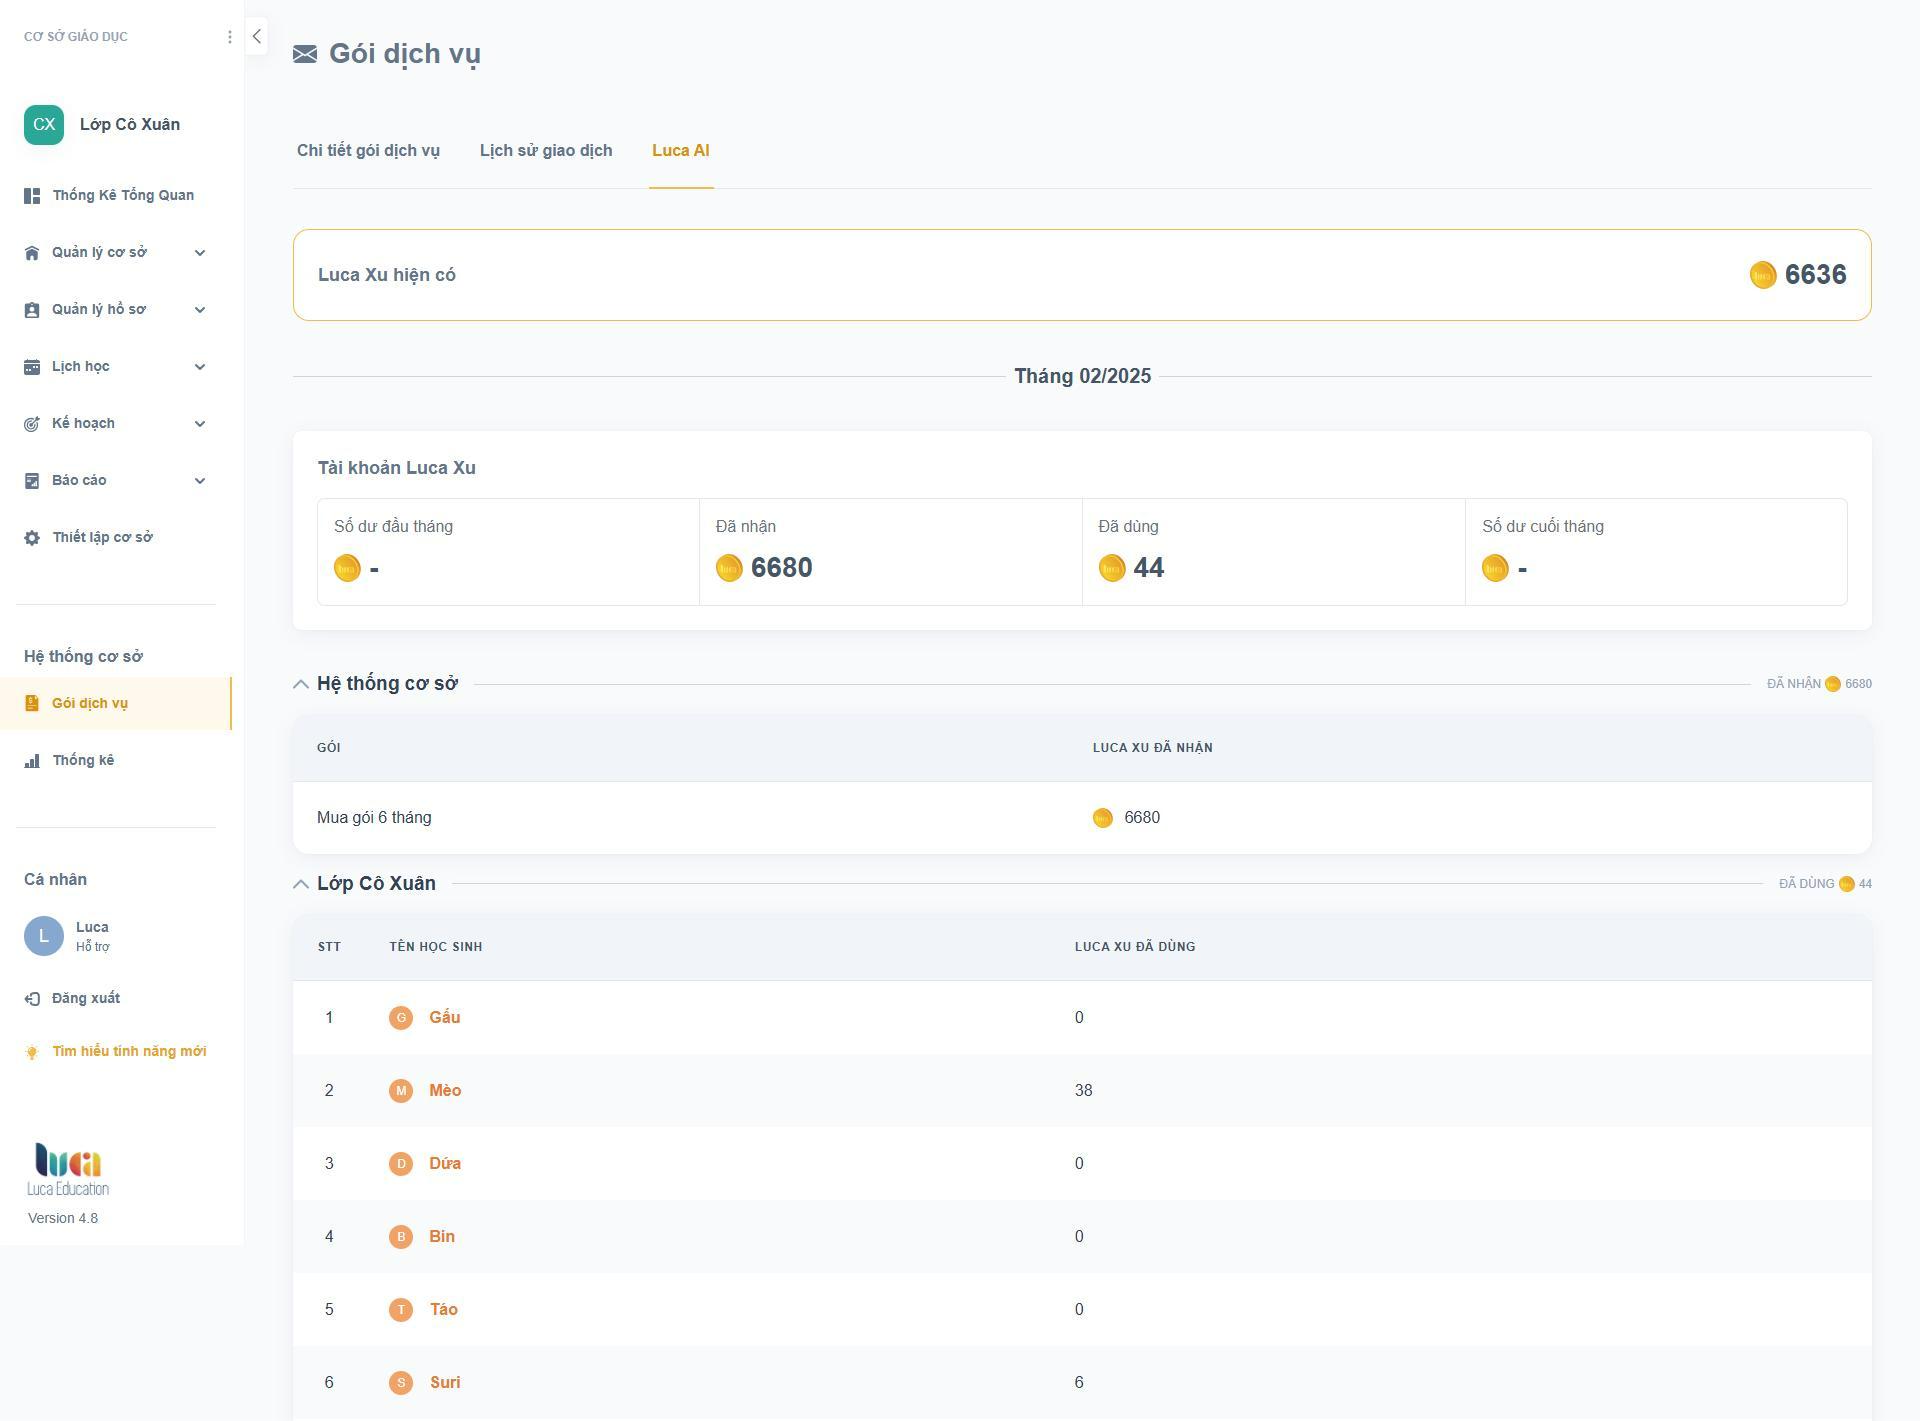Open the Lịch sử giao dịch tab
Screen dimensions: 1920x1421
click(x=546, y=151)
